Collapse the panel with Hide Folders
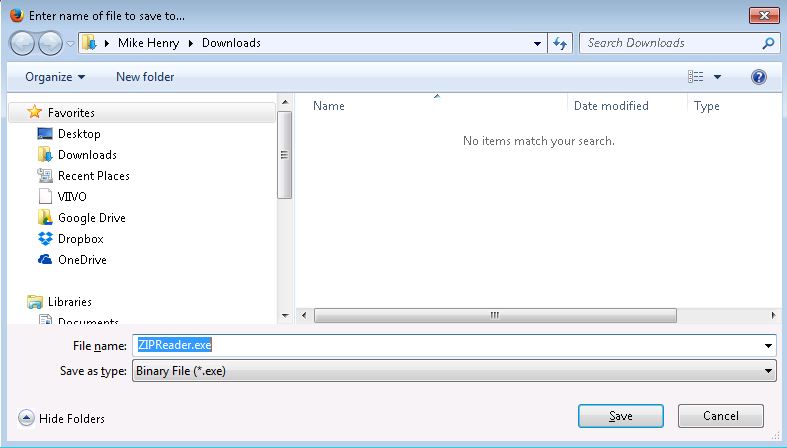Image resolution: width=787 pixels, height=448 pixels. coord(62,418)
